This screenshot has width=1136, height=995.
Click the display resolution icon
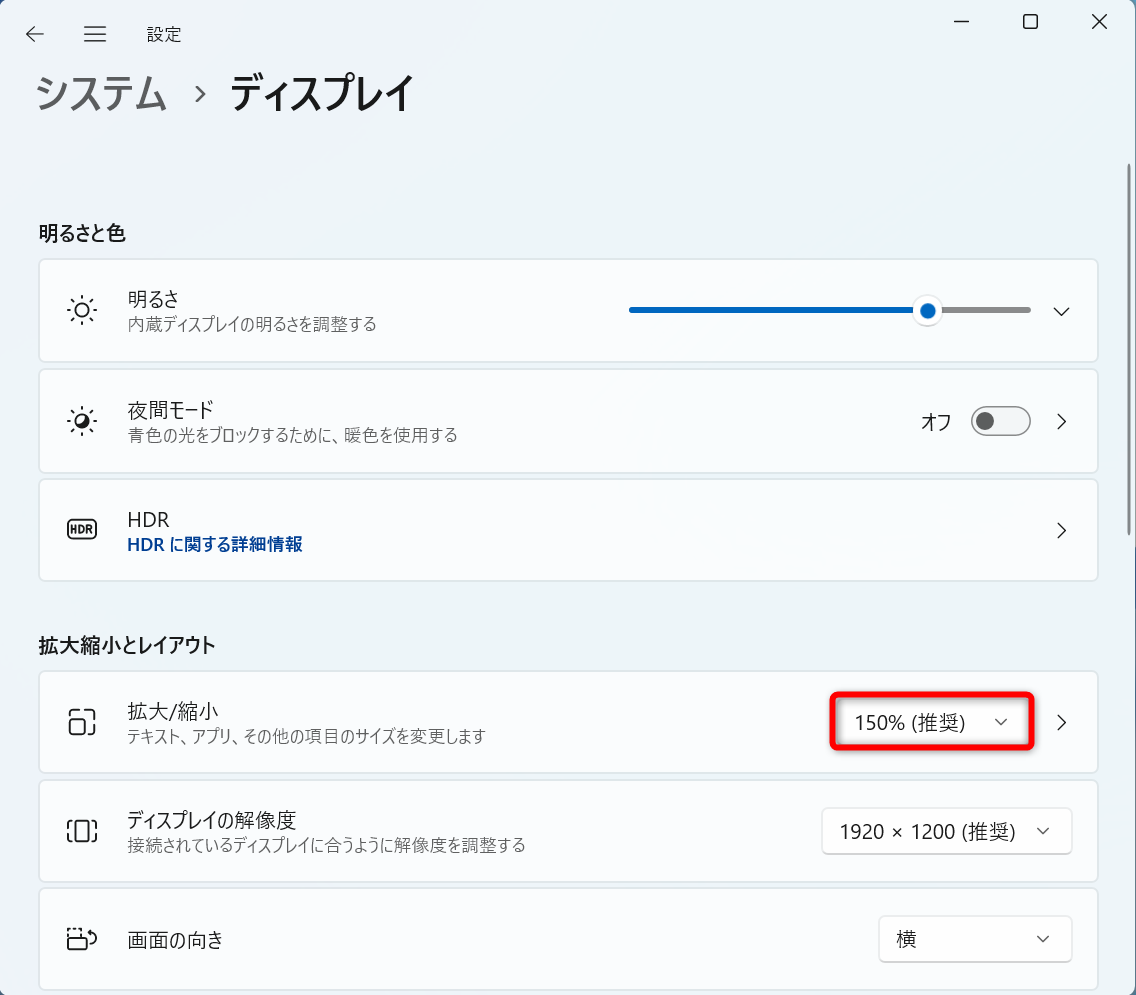82,831
